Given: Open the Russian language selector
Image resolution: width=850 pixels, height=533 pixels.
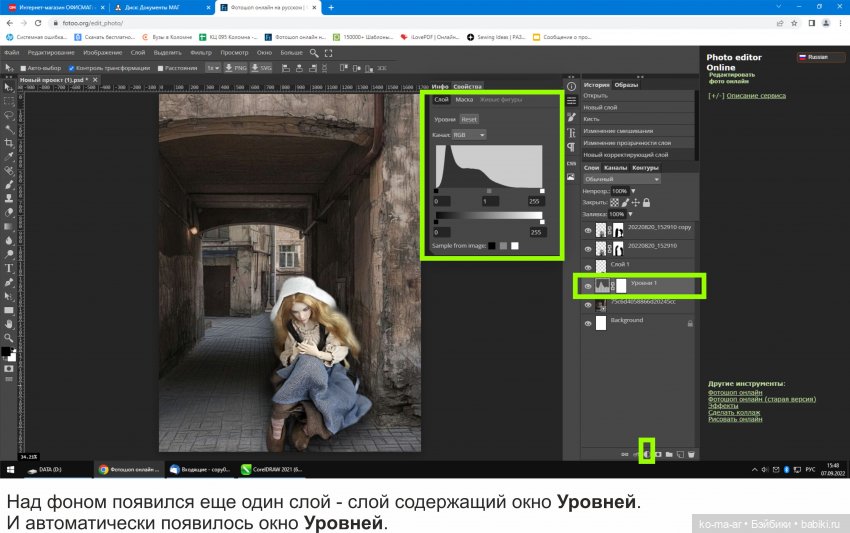Looking at the screenshot, I should [x=821, y=57].
